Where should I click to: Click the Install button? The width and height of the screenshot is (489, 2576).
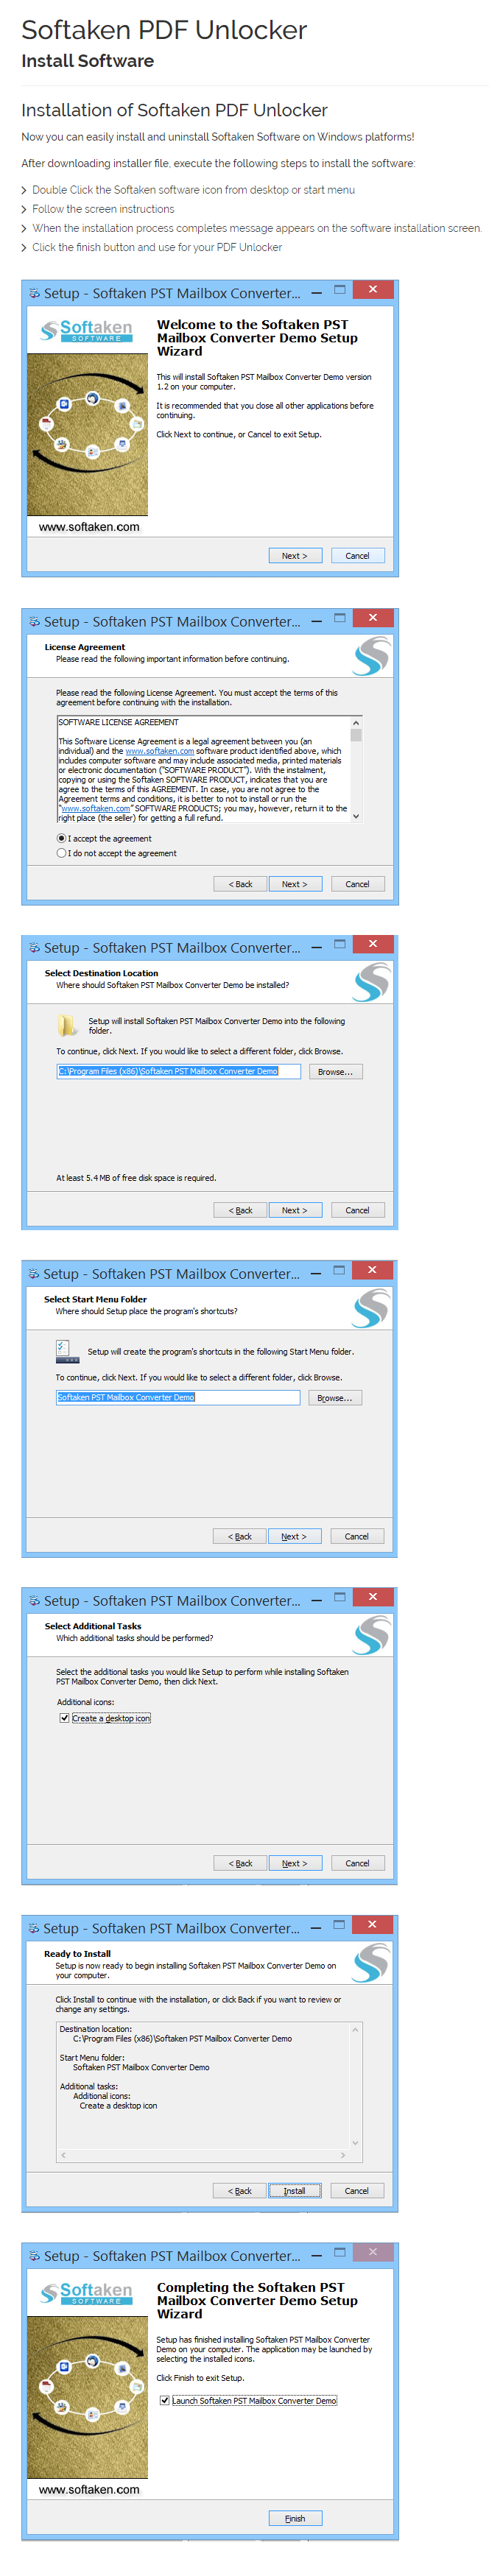294,2191
